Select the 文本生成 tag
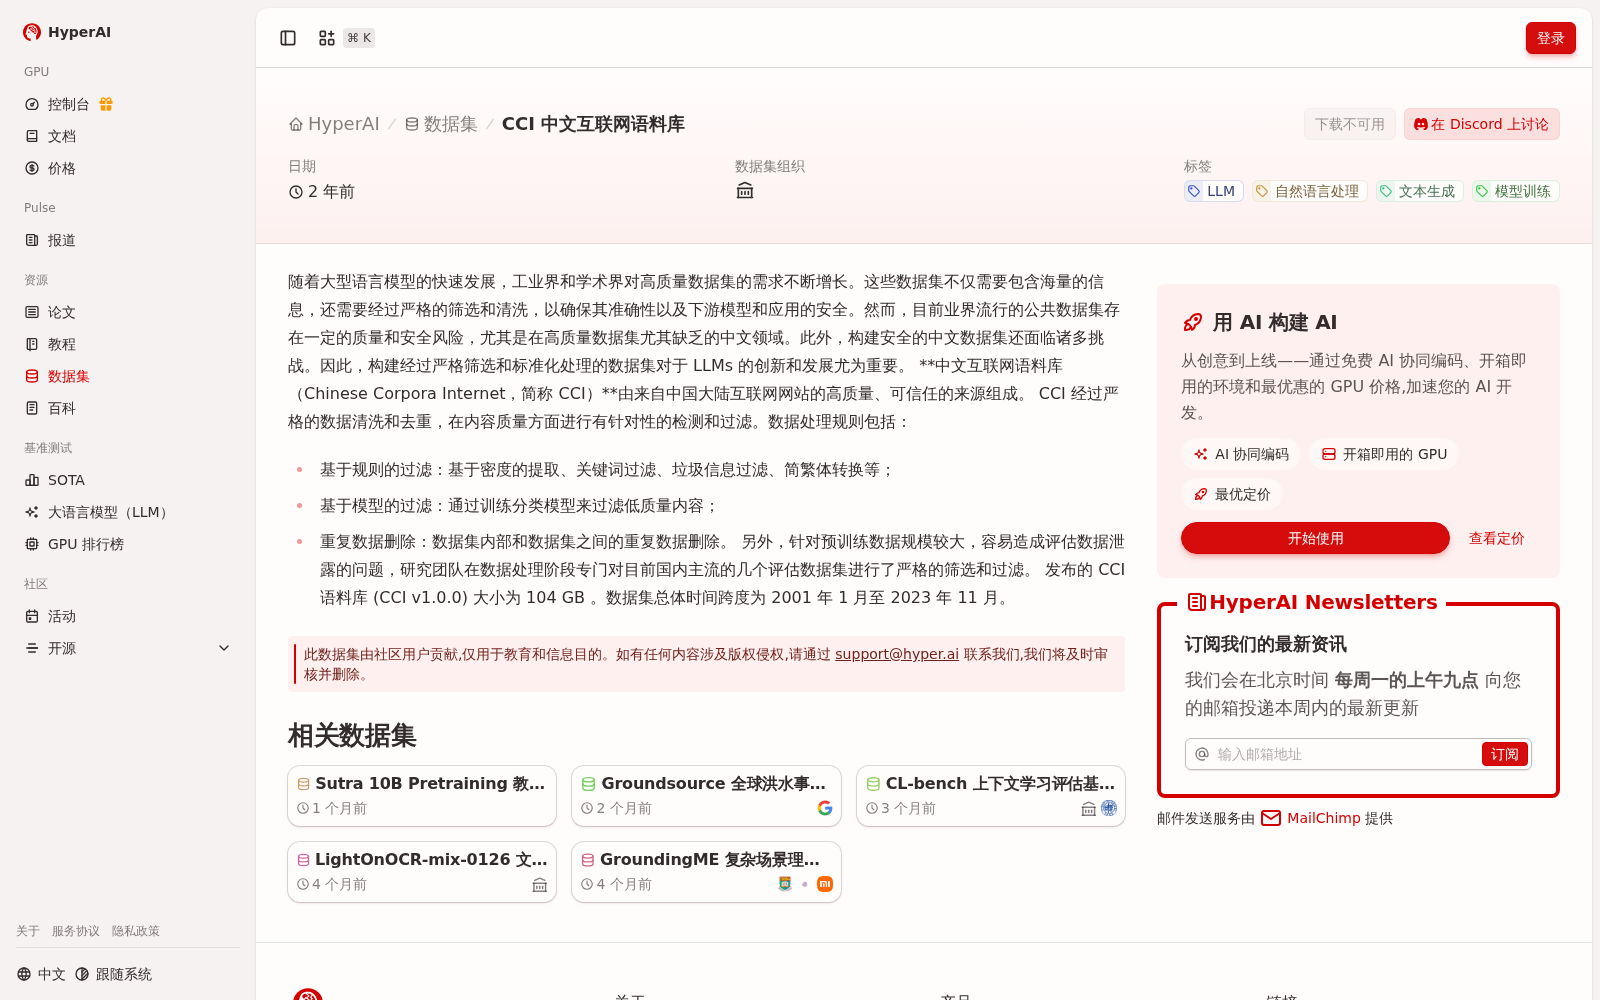Image resolution: width=1600 pixels, height=1000 pixels. [x=1419, y=191]
